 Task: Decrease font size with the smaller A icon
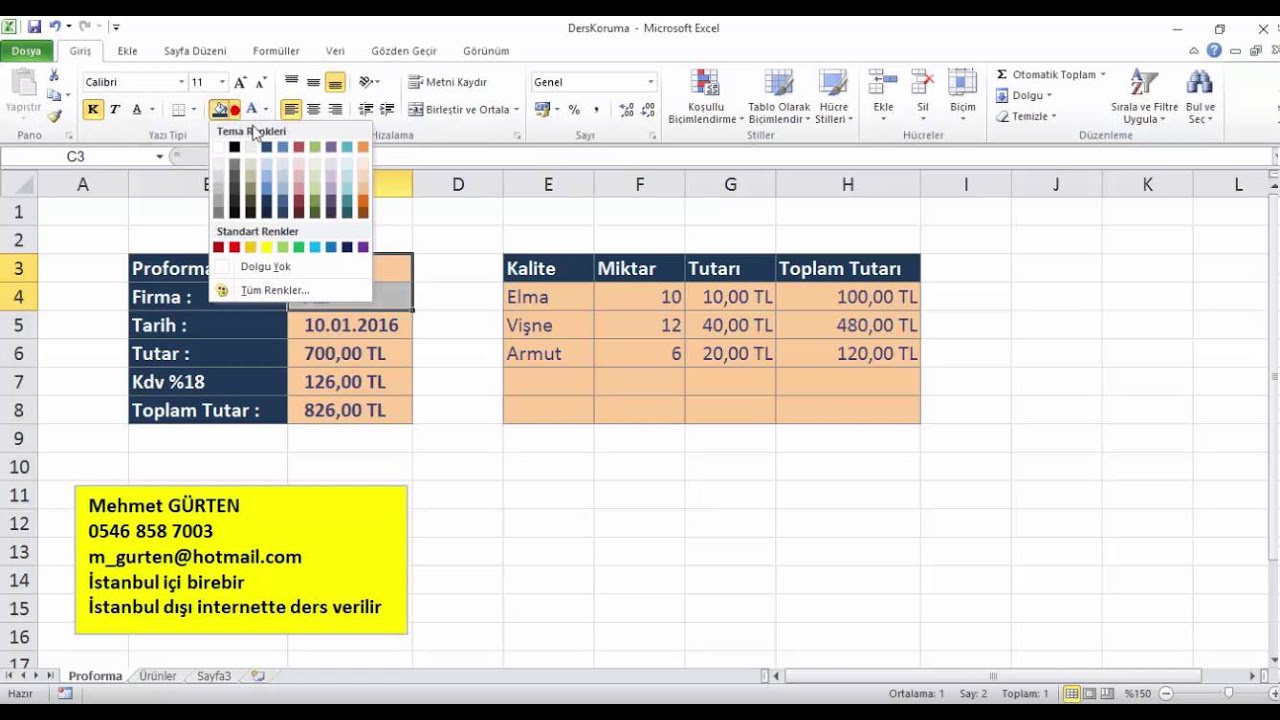click(x=261, y=82)
